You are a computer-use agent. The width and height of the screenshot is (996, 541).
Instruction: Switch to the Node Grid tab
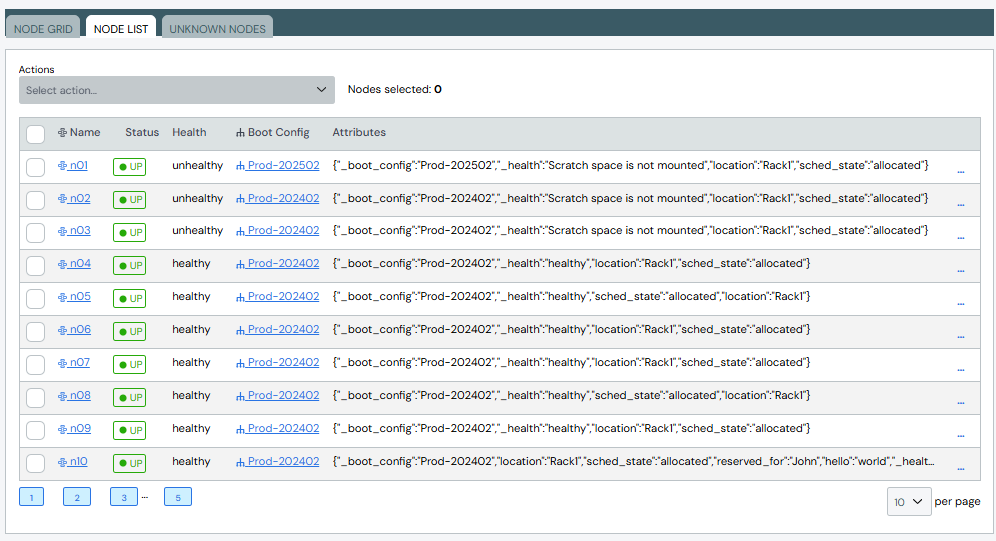[x=43, y=29]
